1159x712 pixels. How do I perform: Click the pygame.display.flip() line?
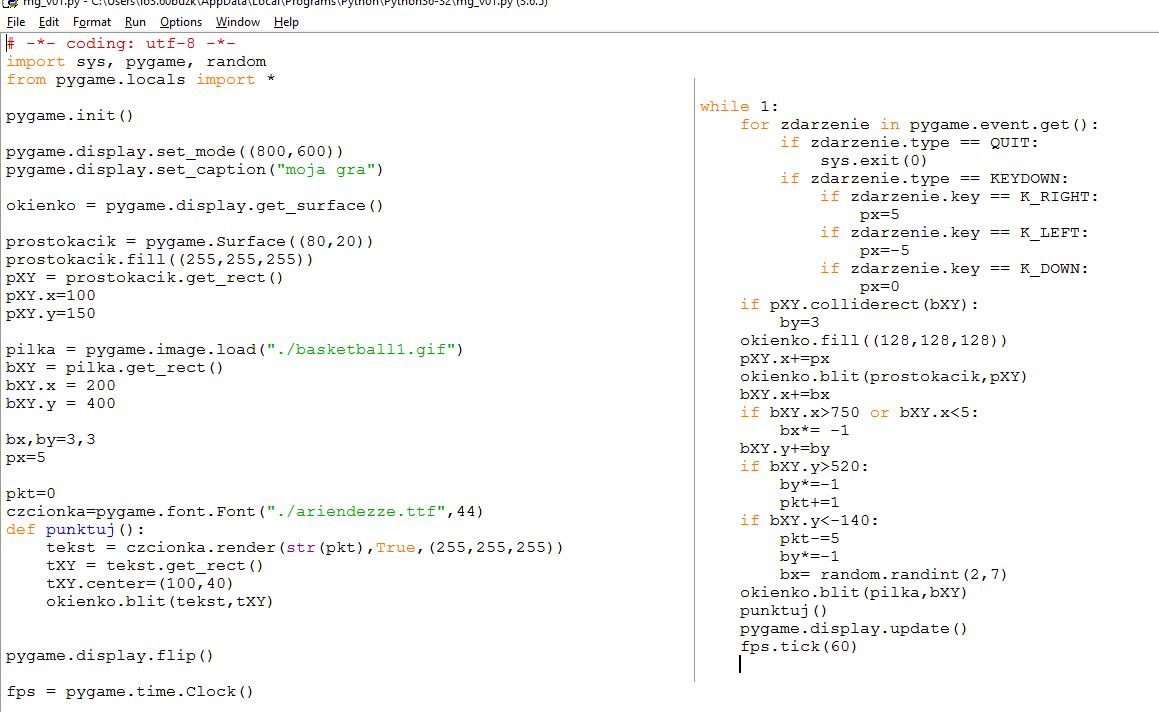(x=110, y=657)
